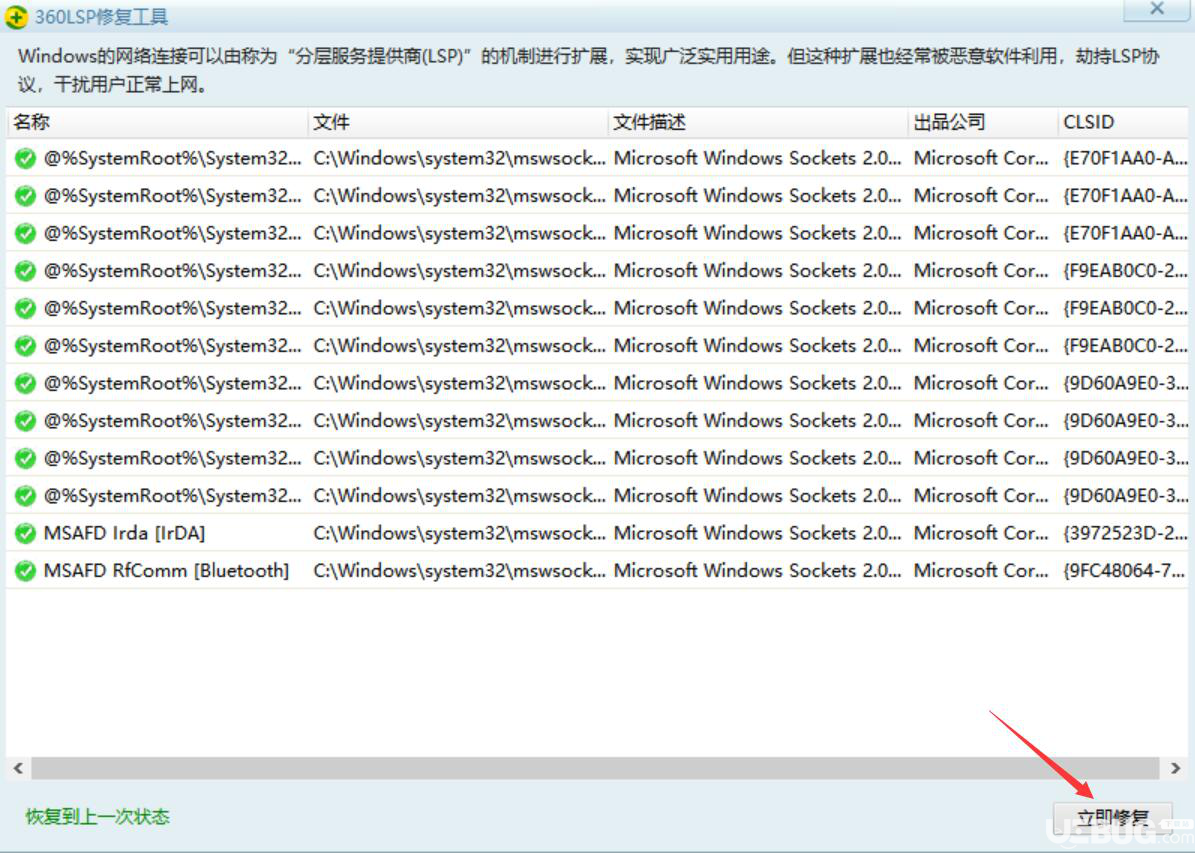Click the horizontal scrollbar thumb
This screenshot has width=1195, height=853.
pyautogui.click(x=595, y=768)
